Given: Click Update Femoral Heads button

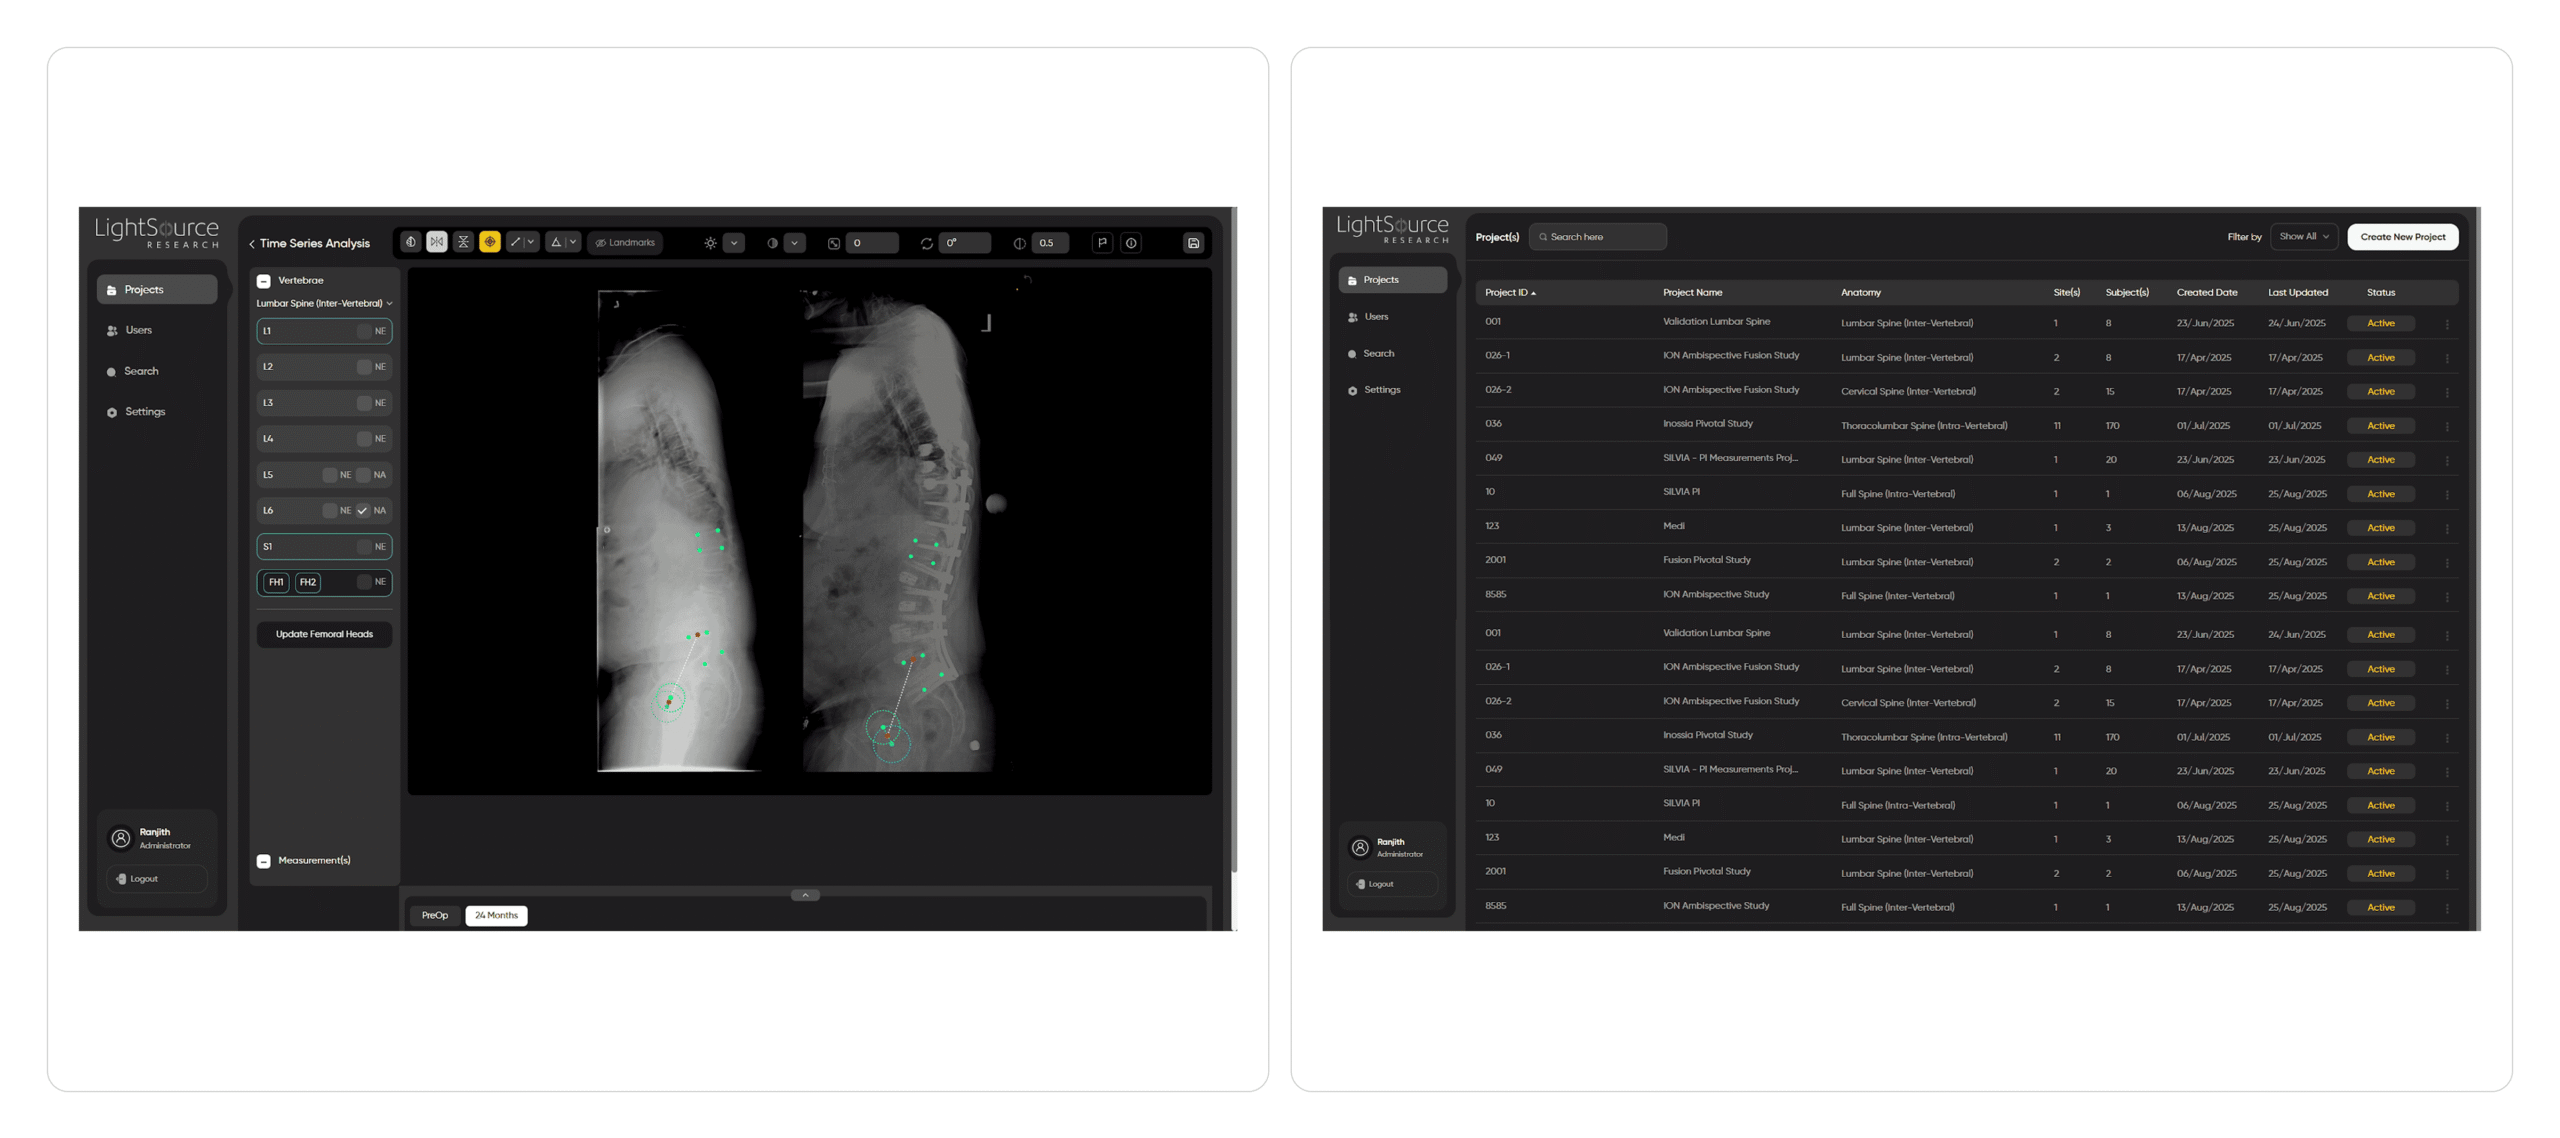Looking at the screenshot, I should (324, 634).
